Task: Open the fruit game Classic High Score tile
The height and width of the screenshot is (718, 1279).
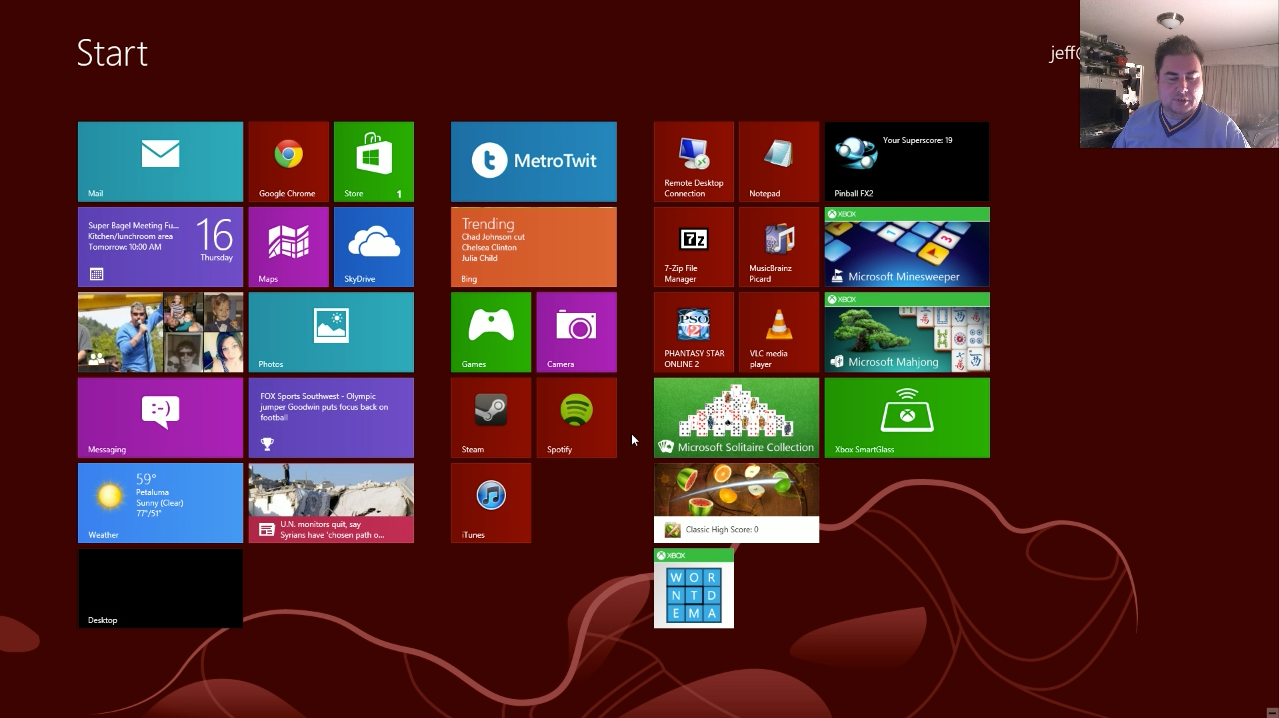Action: pos(736,503)
